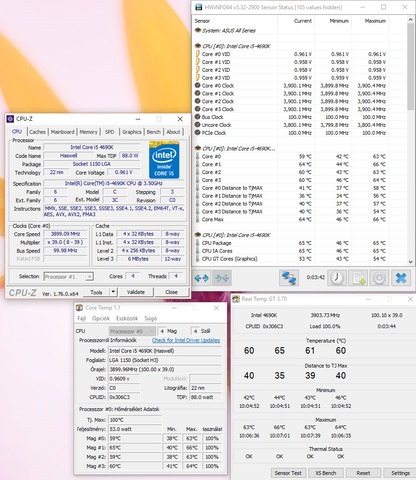Screen dimensions: 416x480
Task: Select Core #1 Distance to TjMAX row
Action: [x=290, y=196]
